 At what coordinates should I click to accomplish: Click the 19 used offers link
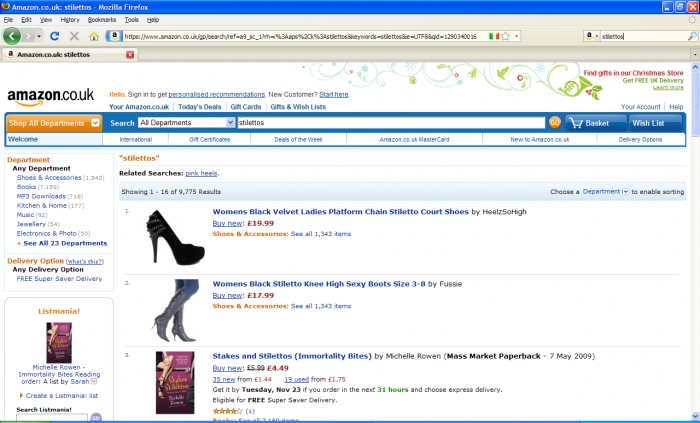(x=296, y=380)
